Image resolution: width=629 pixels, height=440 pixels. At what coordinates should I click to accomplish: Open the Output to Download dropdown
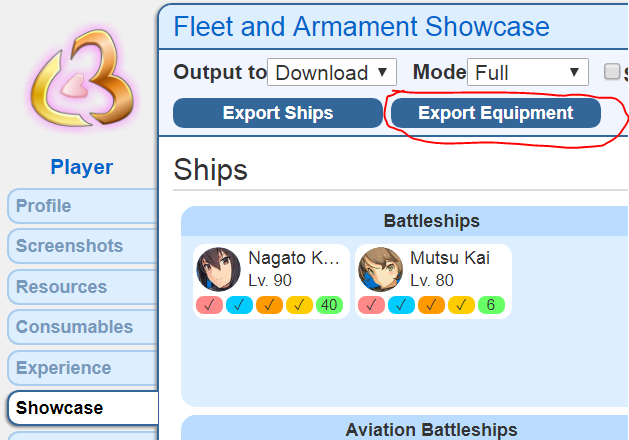click(332, 72)
